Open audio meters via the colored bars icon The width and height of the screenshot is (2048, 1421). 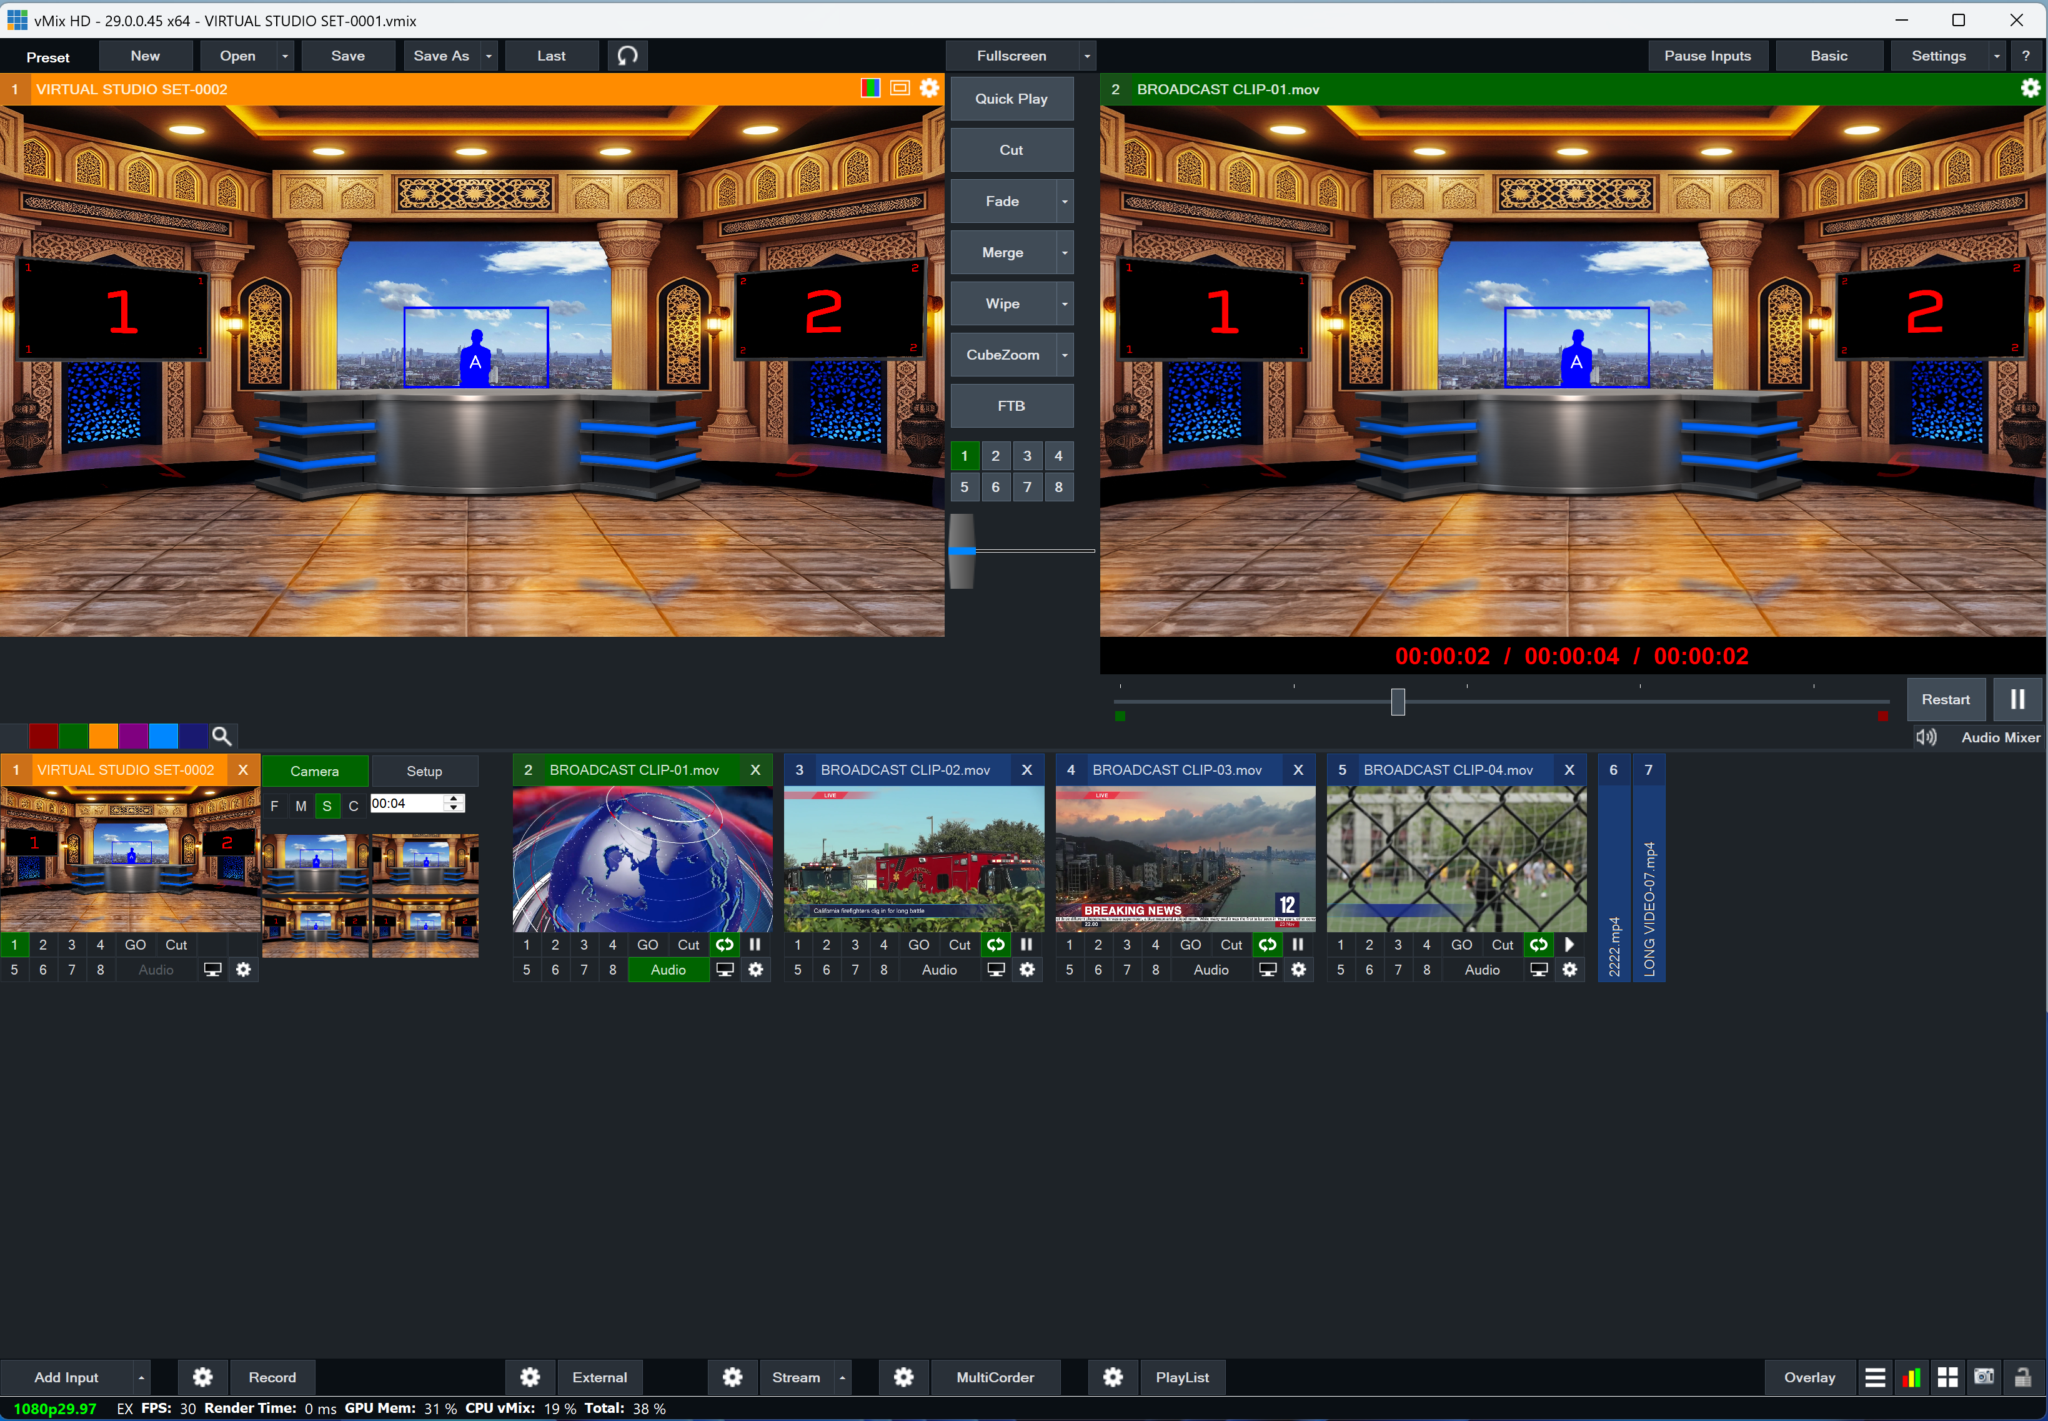click(1911, 1377)
